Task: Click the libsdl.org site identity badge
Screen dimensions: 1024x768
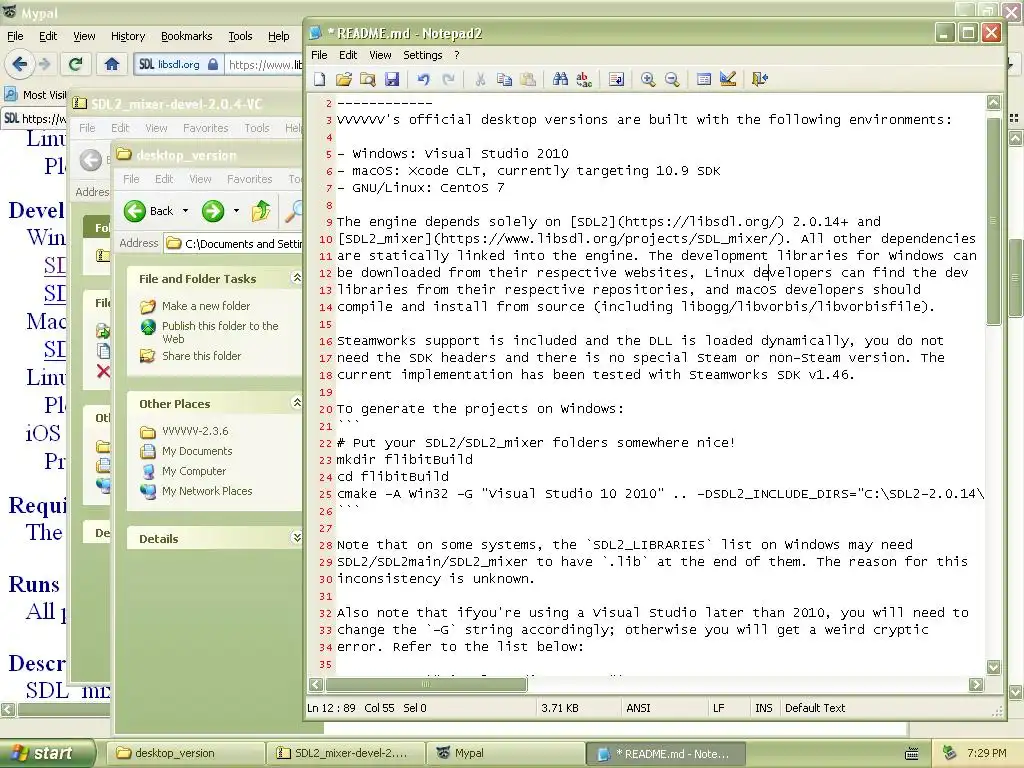Action: coord(178,64)
